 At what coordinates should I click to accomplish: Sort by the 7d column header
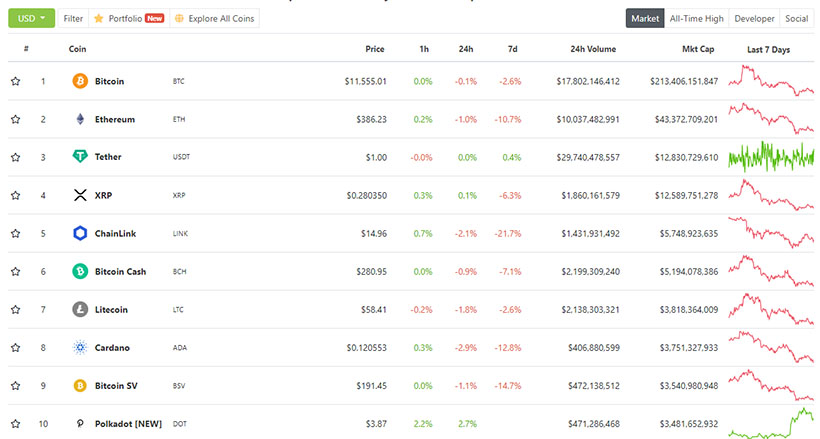point(512,49)
